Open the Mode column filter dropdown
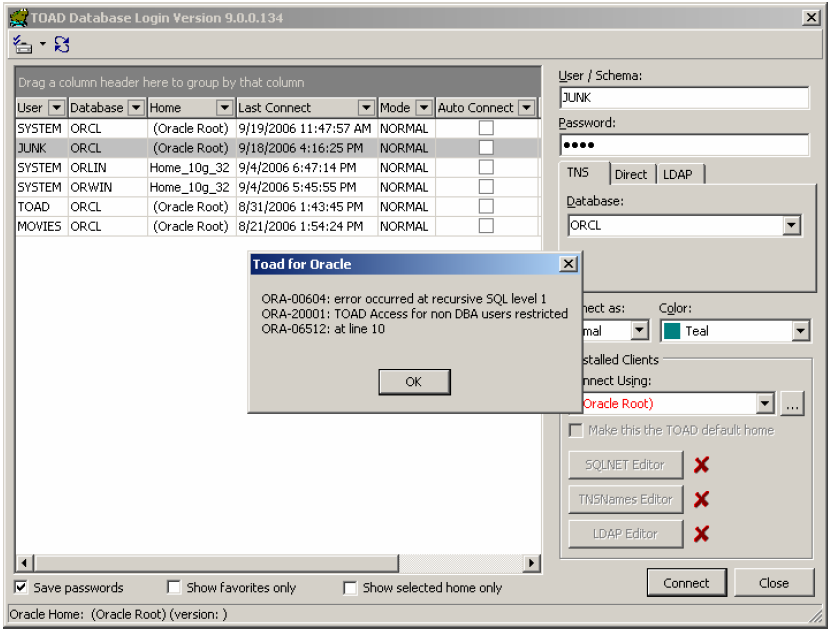The width and height of the screenshot is (831, 632). tap(423, 108)
